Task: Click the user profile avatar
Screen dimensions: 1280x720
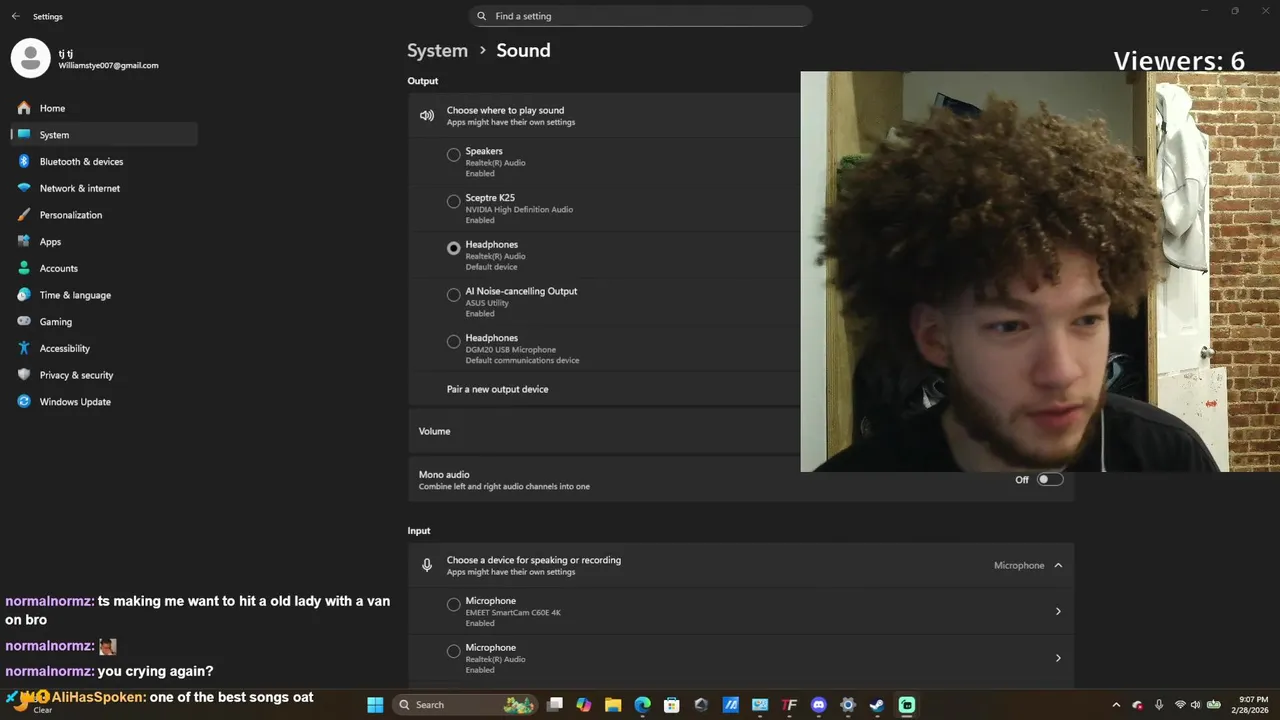Action: pyautogui.click(x=30, y=58)
